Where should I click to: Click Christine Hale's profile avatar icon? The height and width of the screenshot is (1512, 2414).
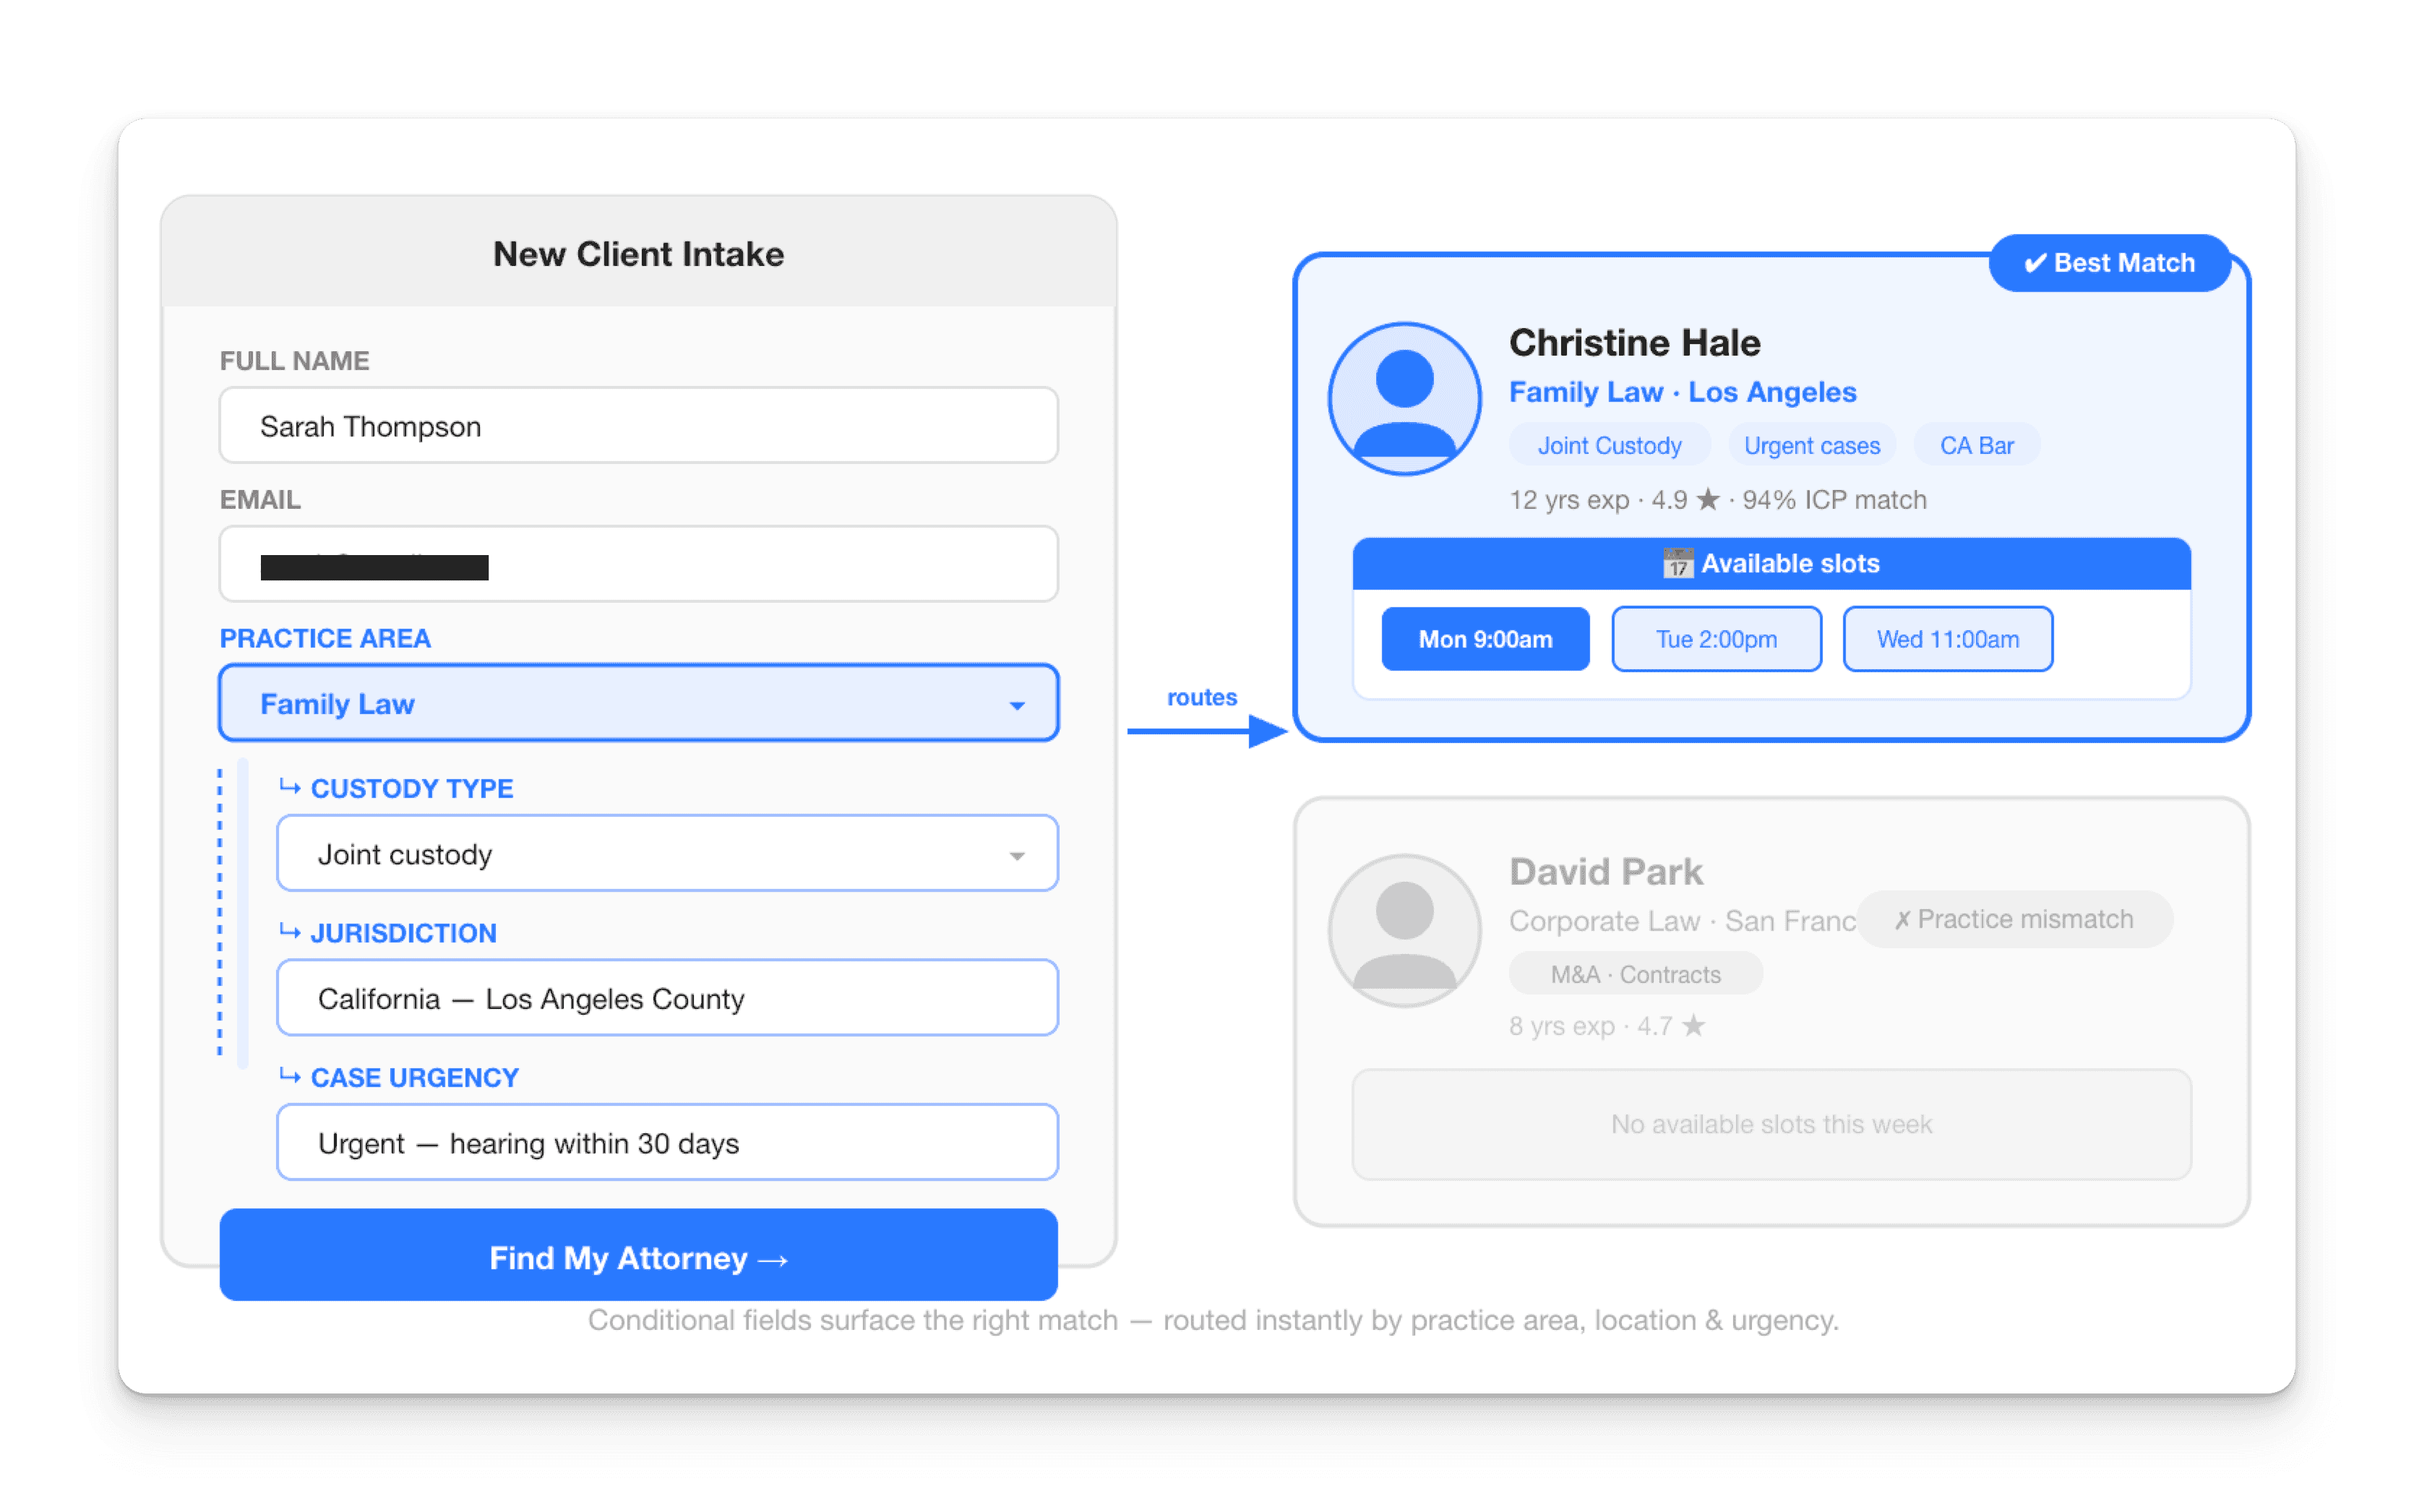1404,398
